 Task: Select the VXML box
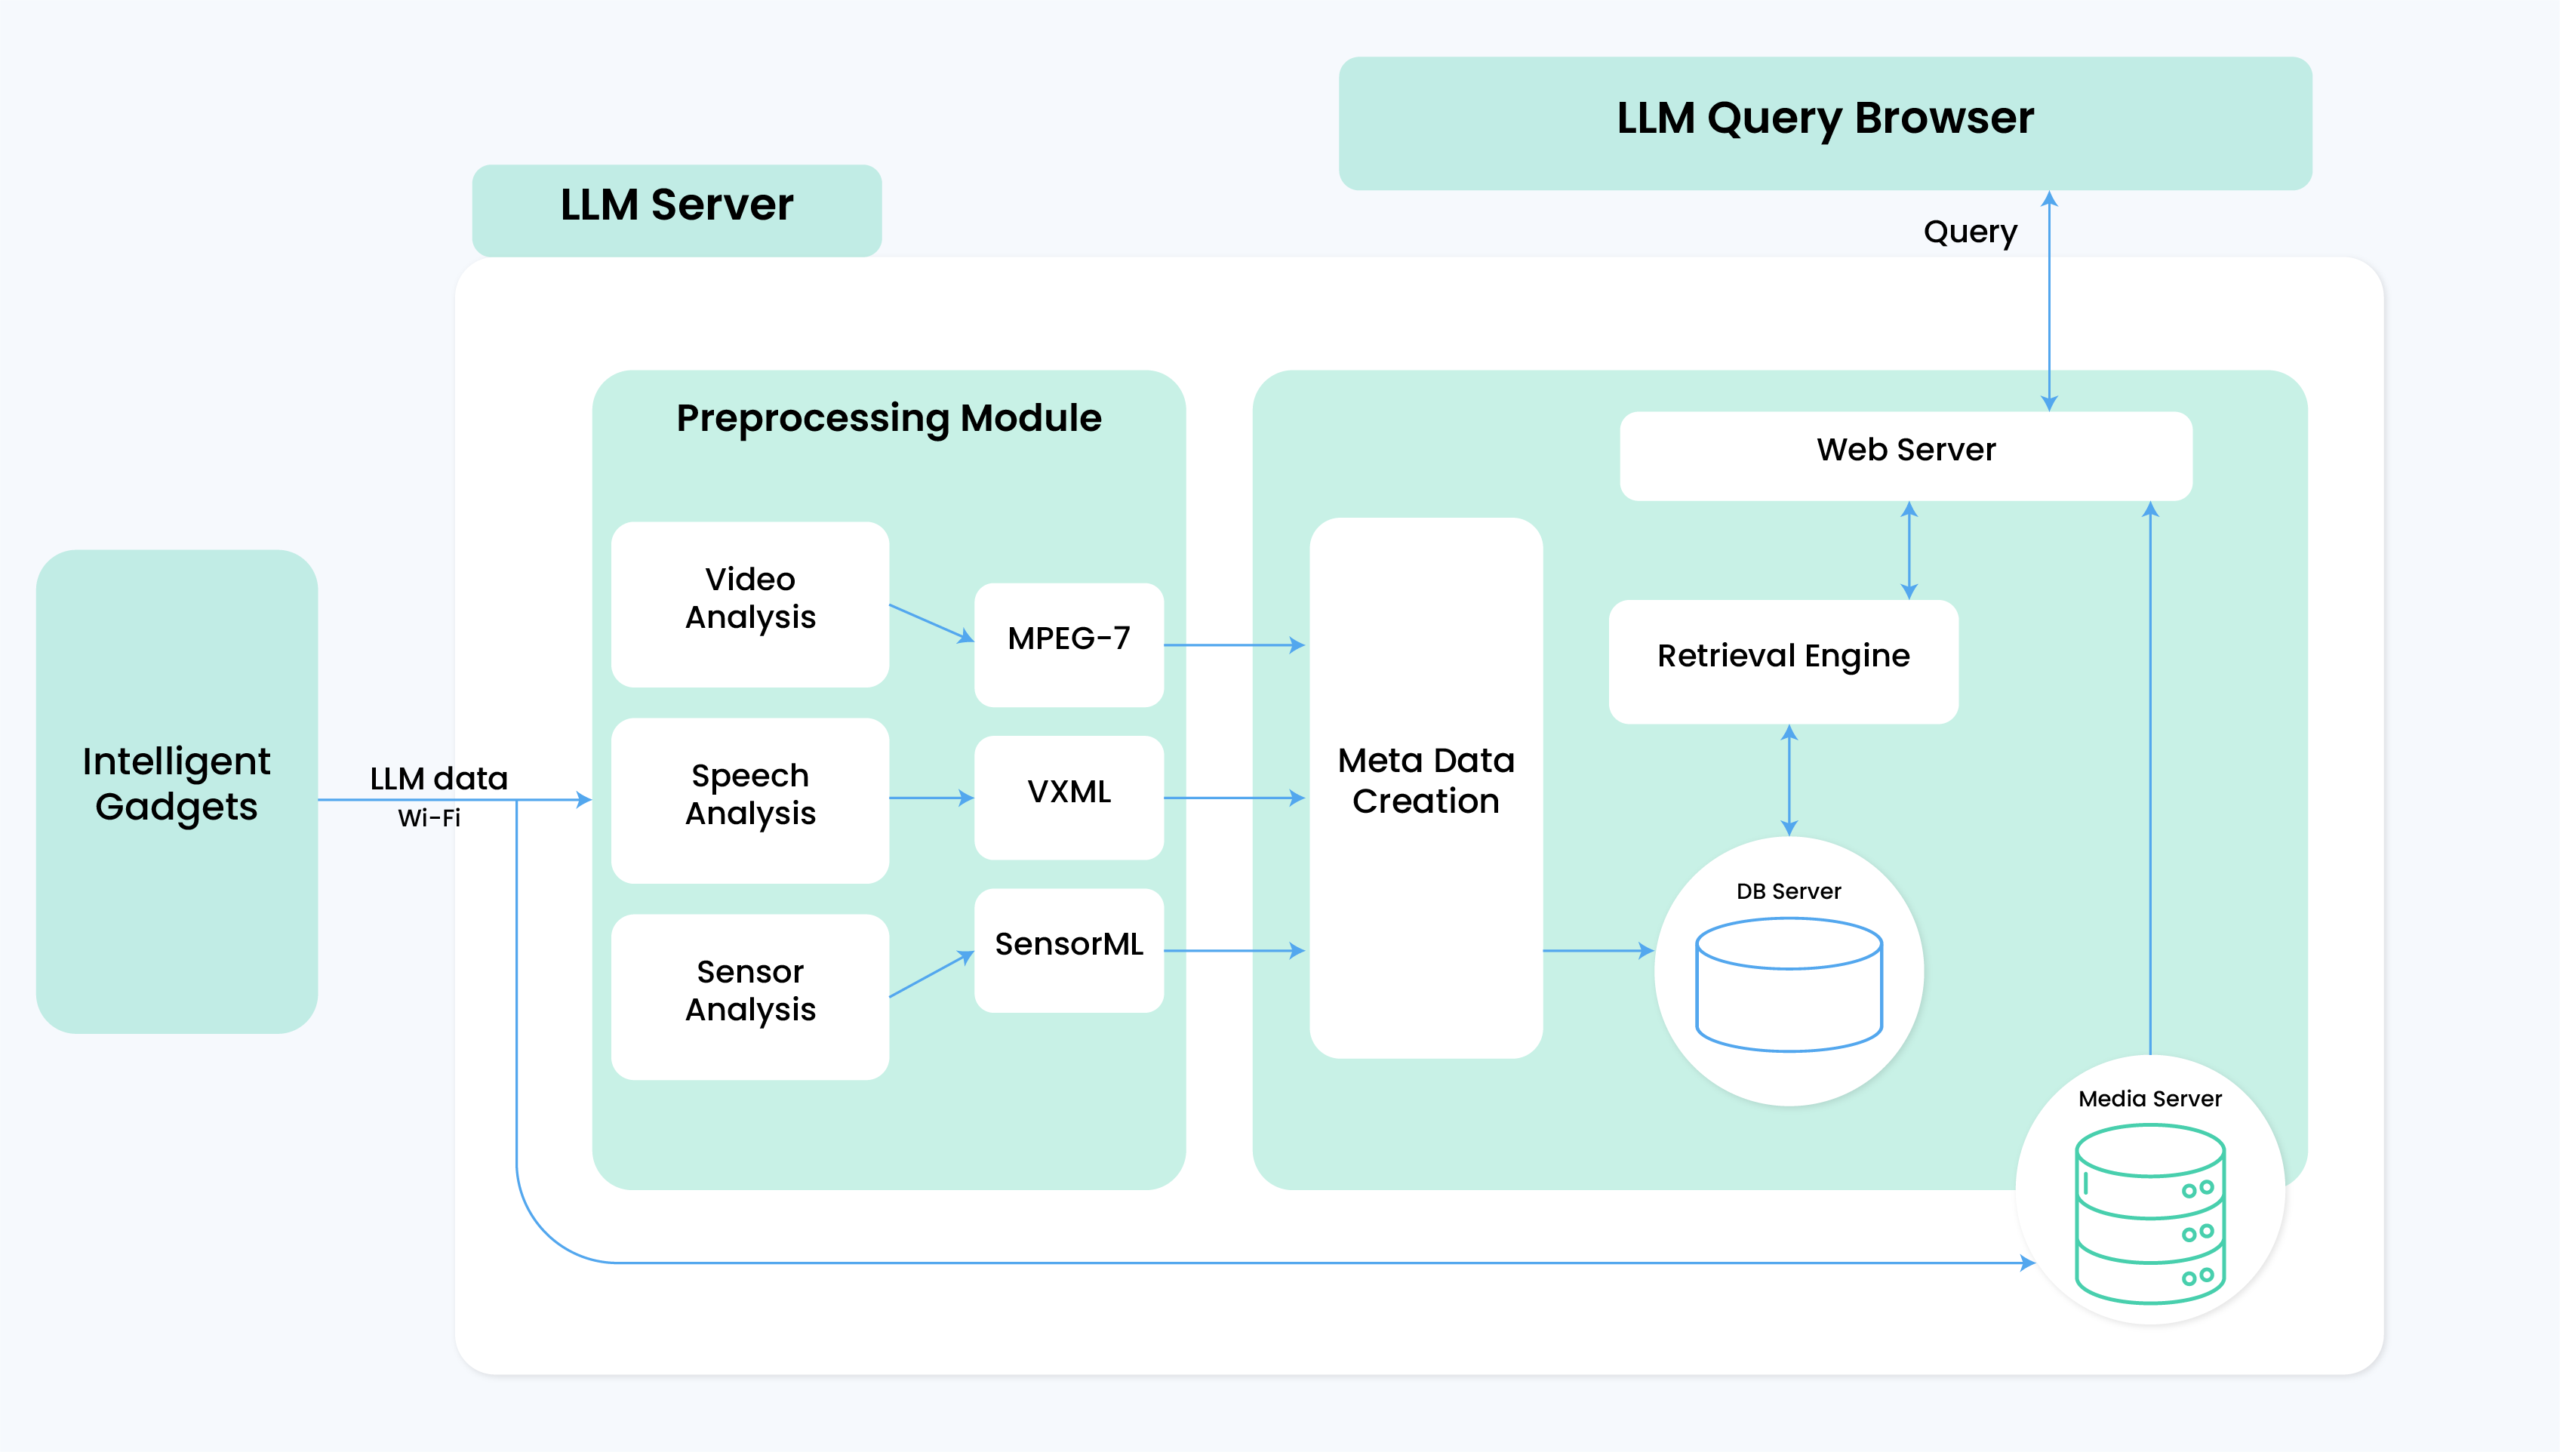click(x=1069, y=798)
